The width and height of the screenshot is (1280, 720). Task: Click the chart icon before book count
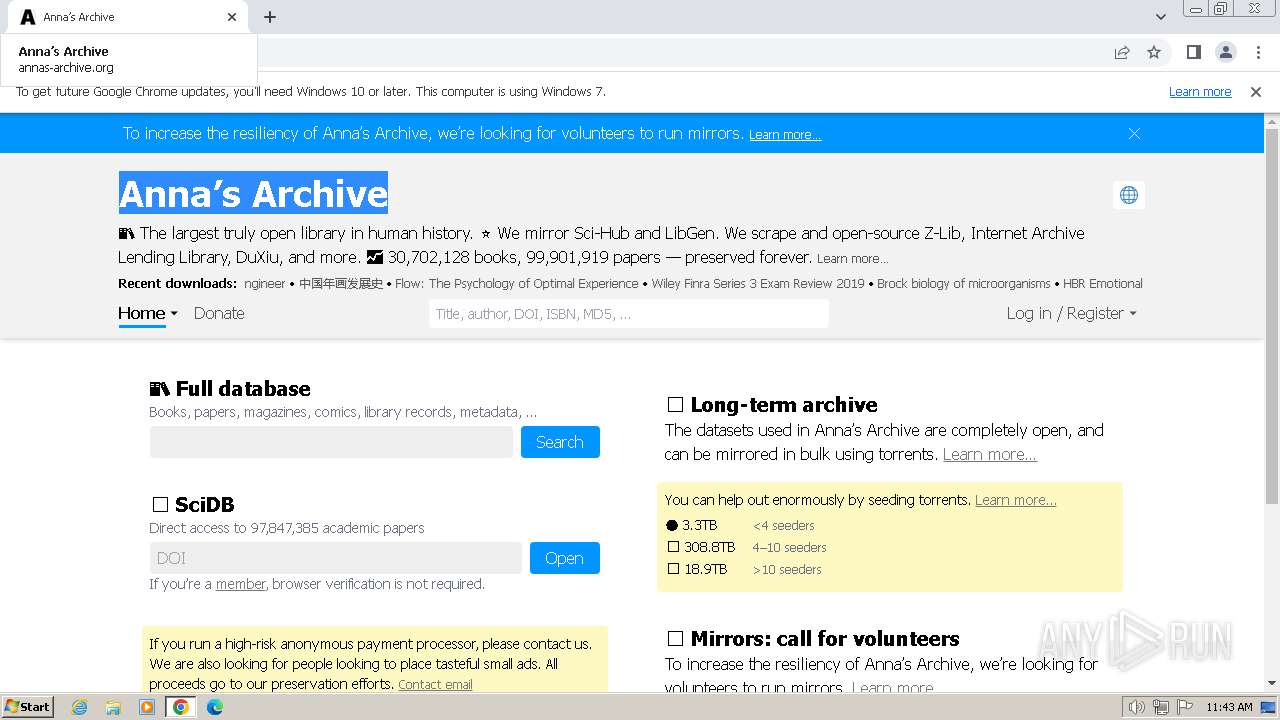pos(375,257)
